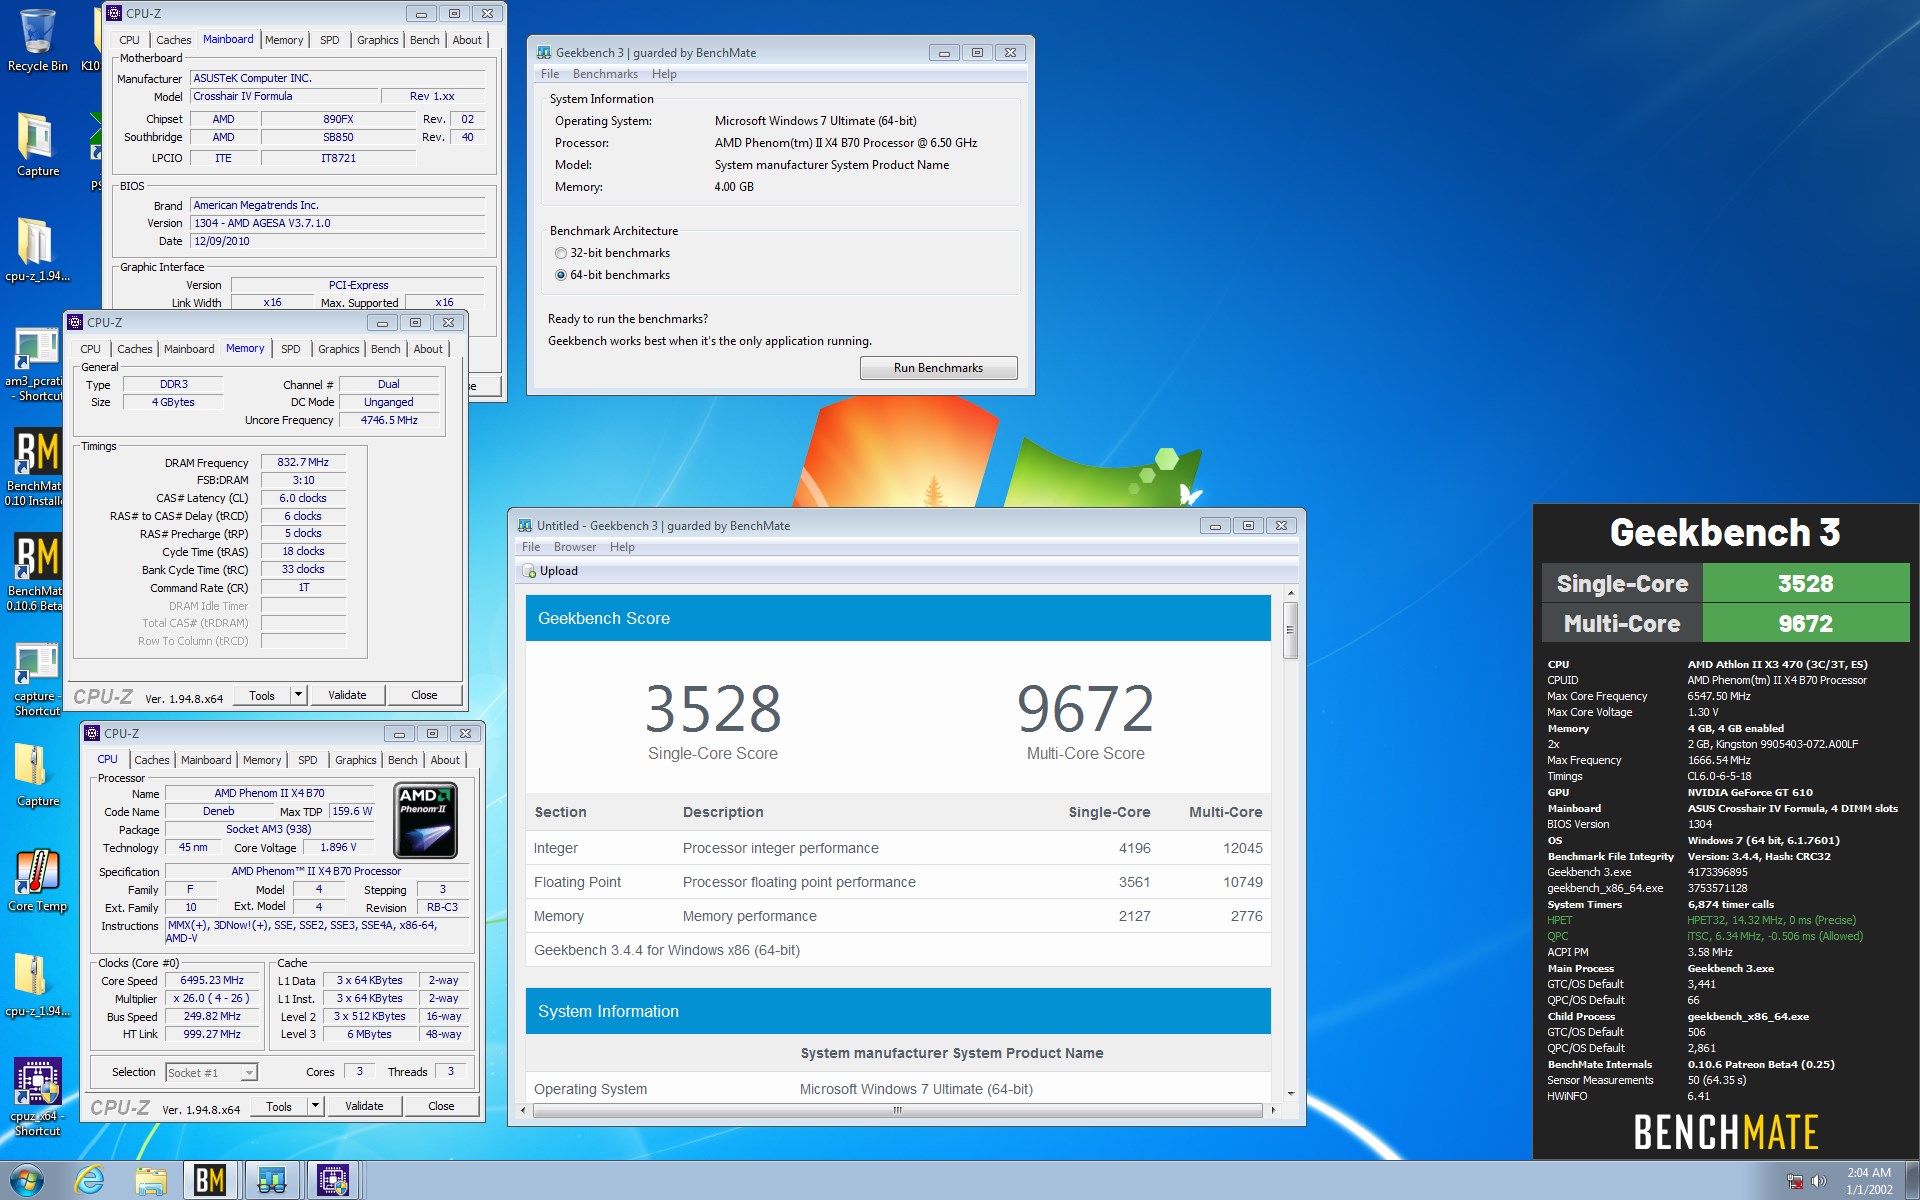Click the scroll down arrow in Geekbench results
Image resolution: width=1920 pixels, height=1200 pixels.
[1290, 1093]
